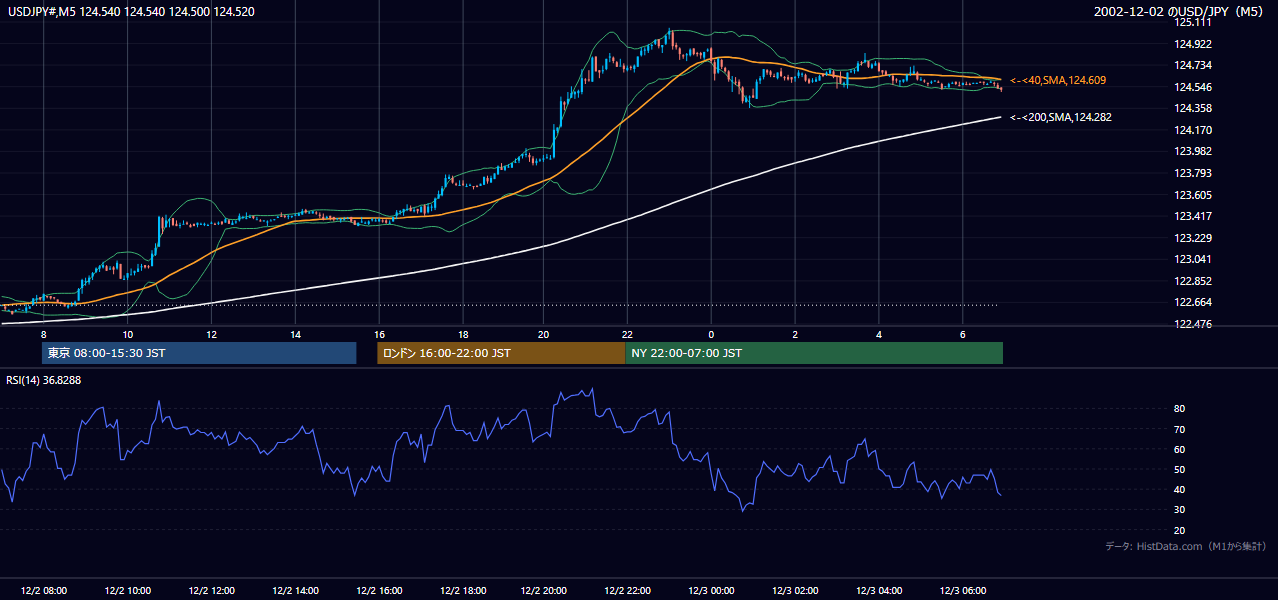This screenshot has height=600, width=1278.
Task: Click the hour 18 label under the price chart
Action: point(463,334)
